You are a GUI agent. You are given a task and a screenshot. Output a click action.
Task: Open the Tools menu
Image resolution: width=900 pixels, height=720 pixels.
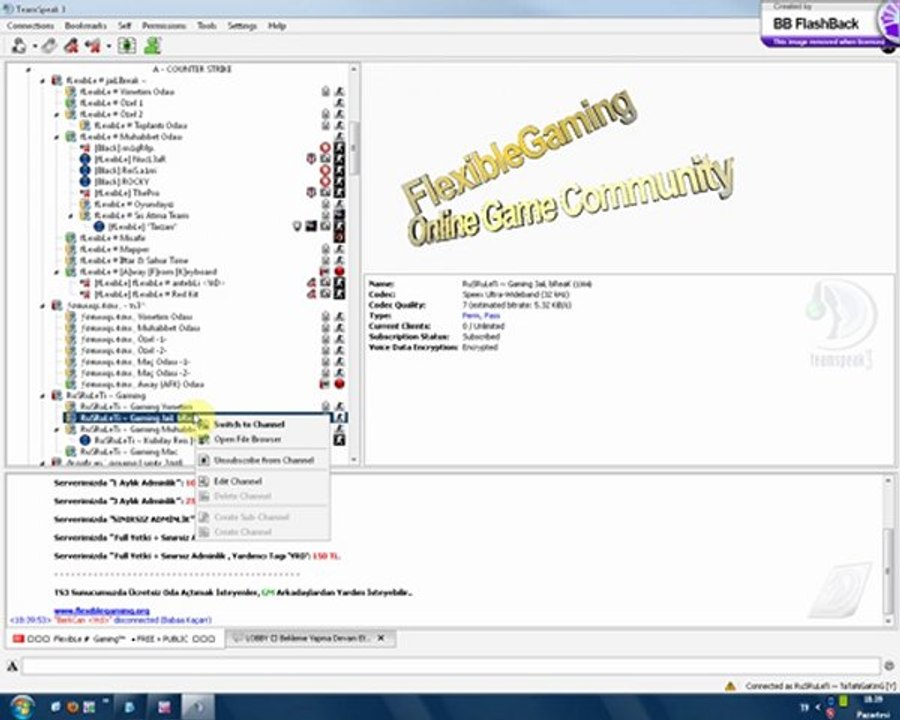[x=207, y=26]
